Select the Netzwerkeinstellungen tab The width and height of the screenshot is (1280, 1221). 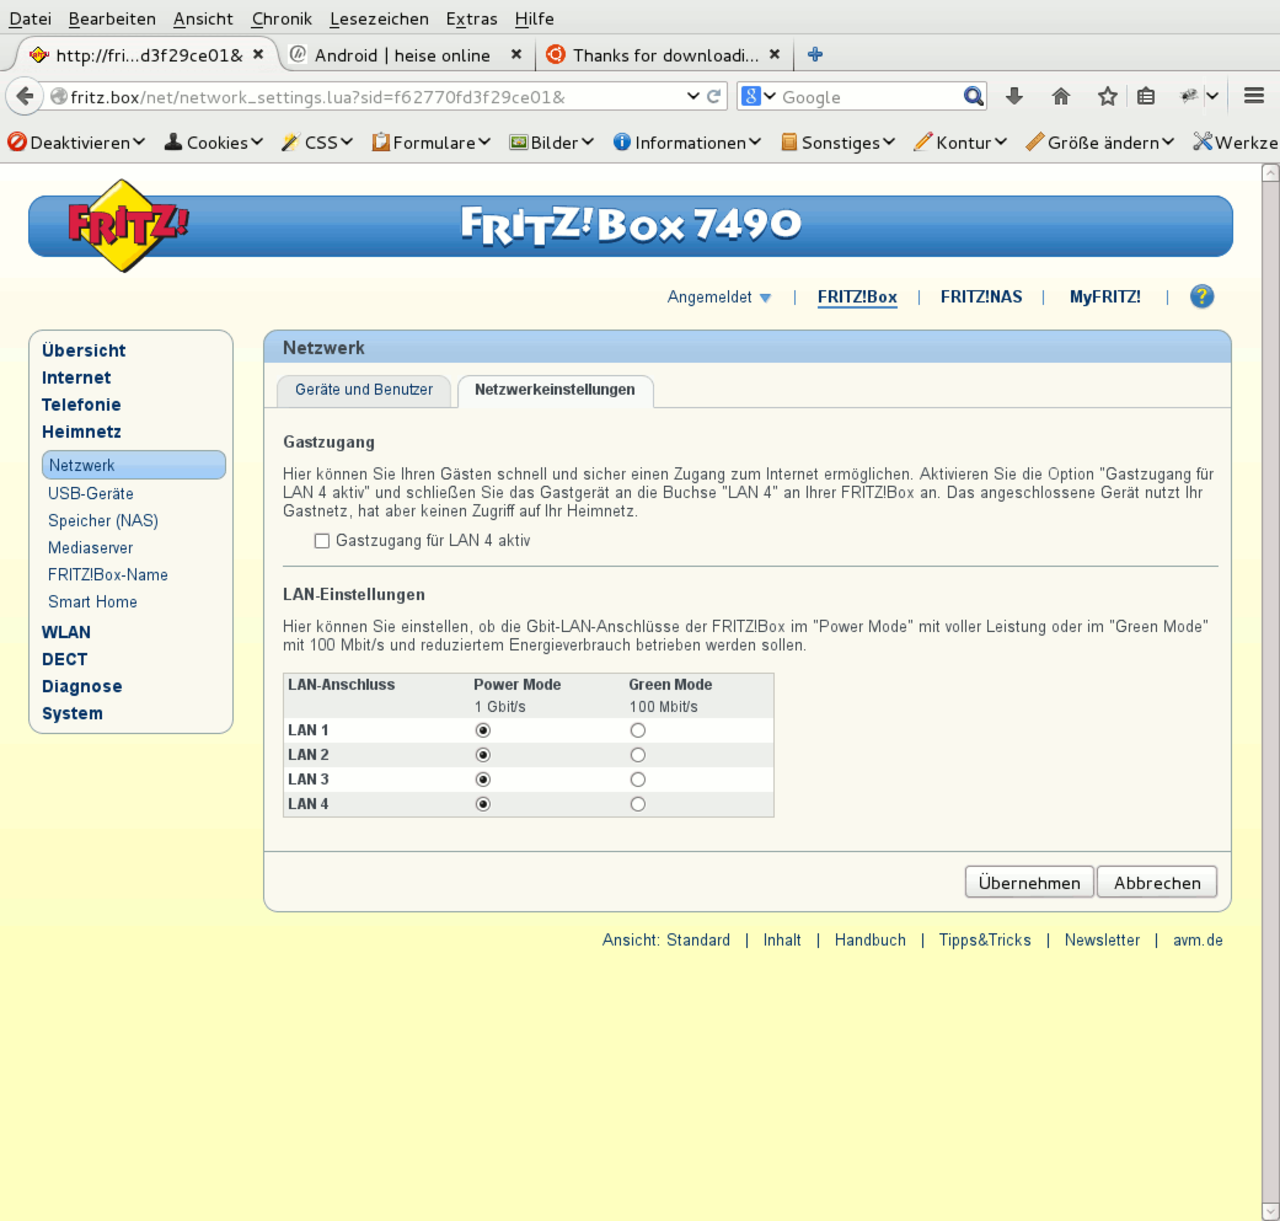(x=555, y=390)
